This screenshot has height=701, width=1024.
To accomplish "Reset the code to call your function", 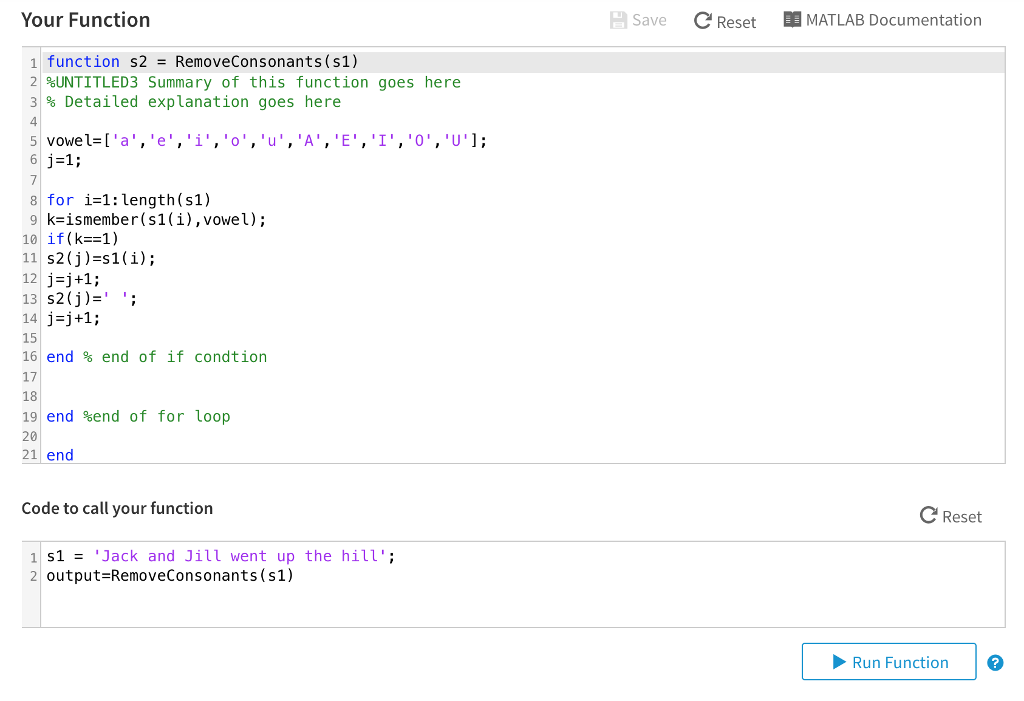I will pos(951,516).
